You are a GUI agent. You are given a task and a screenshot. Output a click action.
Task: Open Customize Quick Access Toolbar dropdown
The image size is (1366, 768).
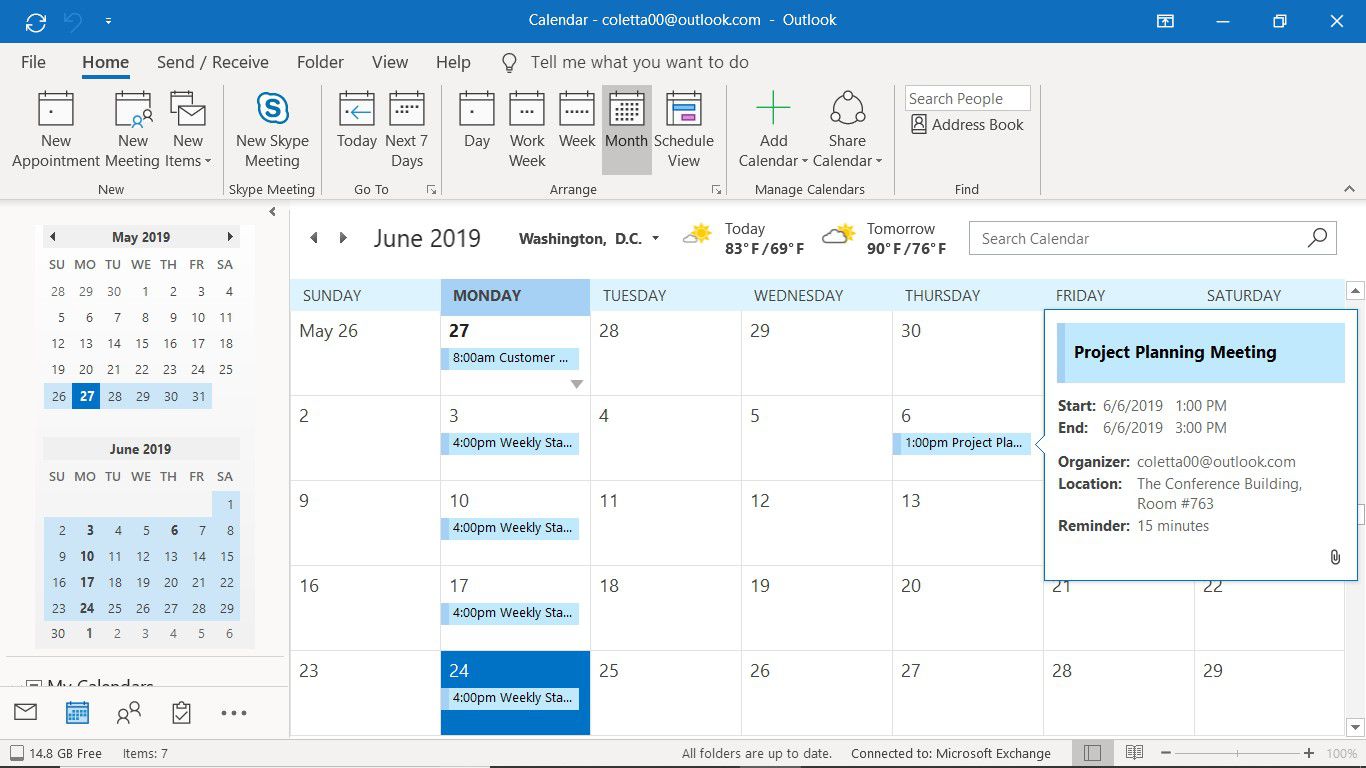click(x=108, y=21)
